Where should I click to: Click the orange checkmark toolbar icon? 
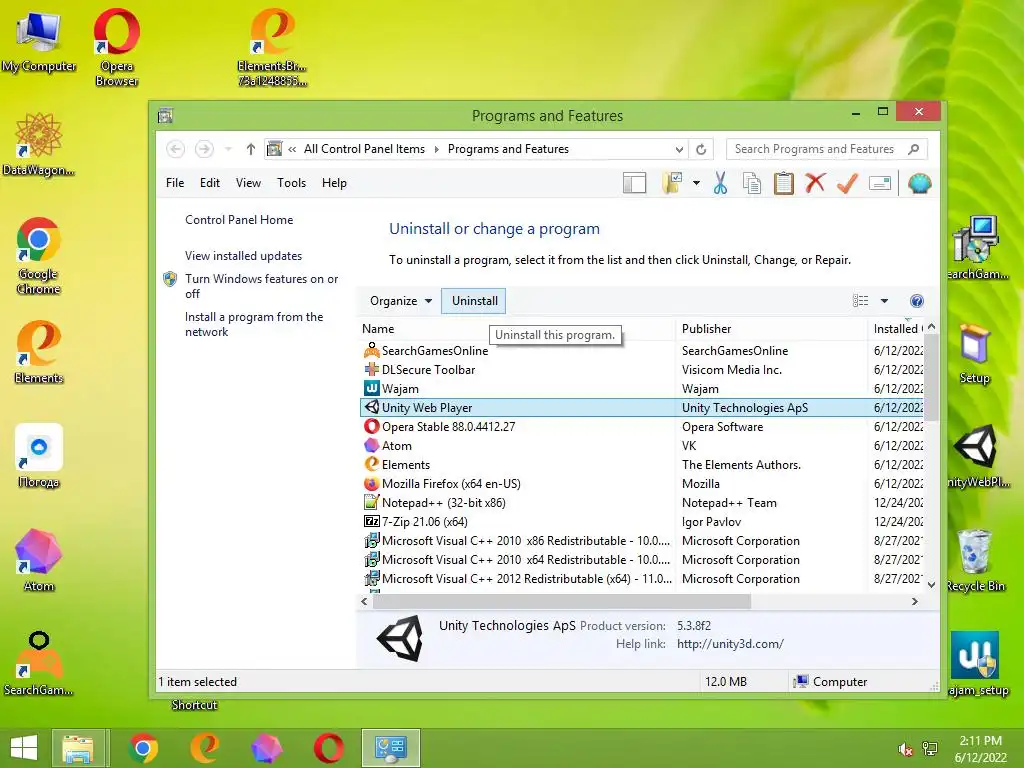847,184
